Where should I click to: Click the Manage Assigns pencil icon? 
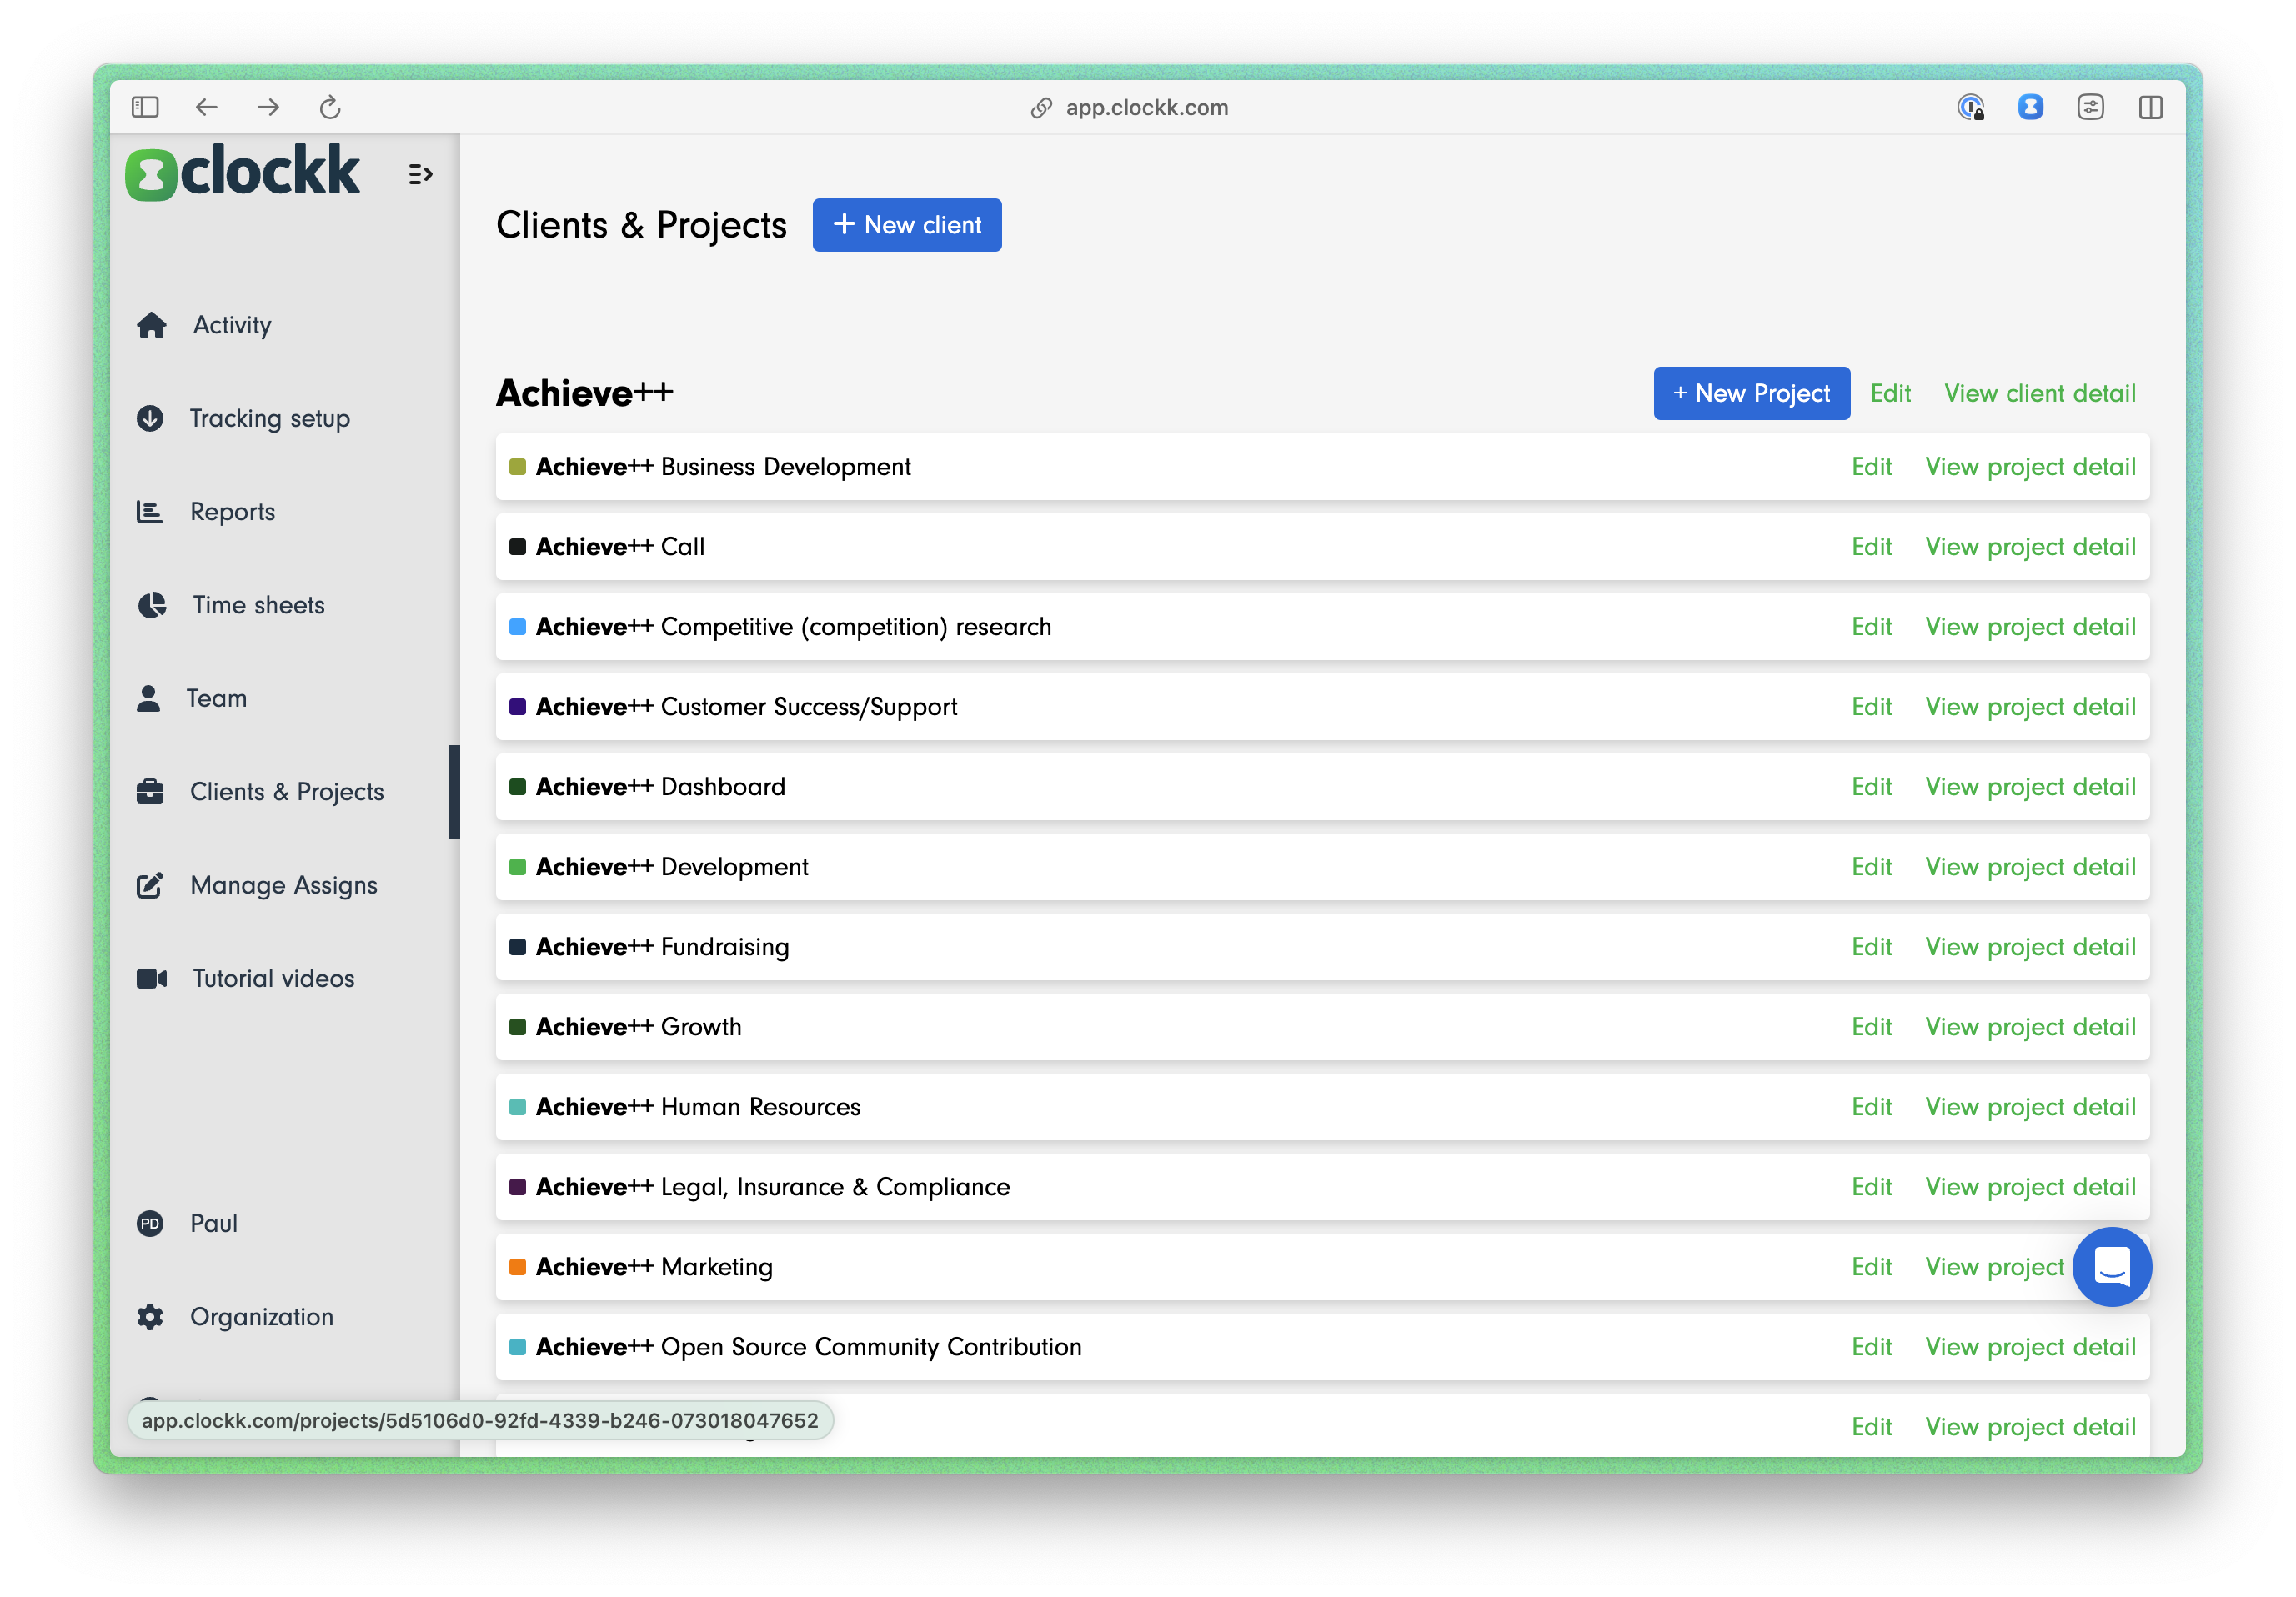tap(150, 885)
